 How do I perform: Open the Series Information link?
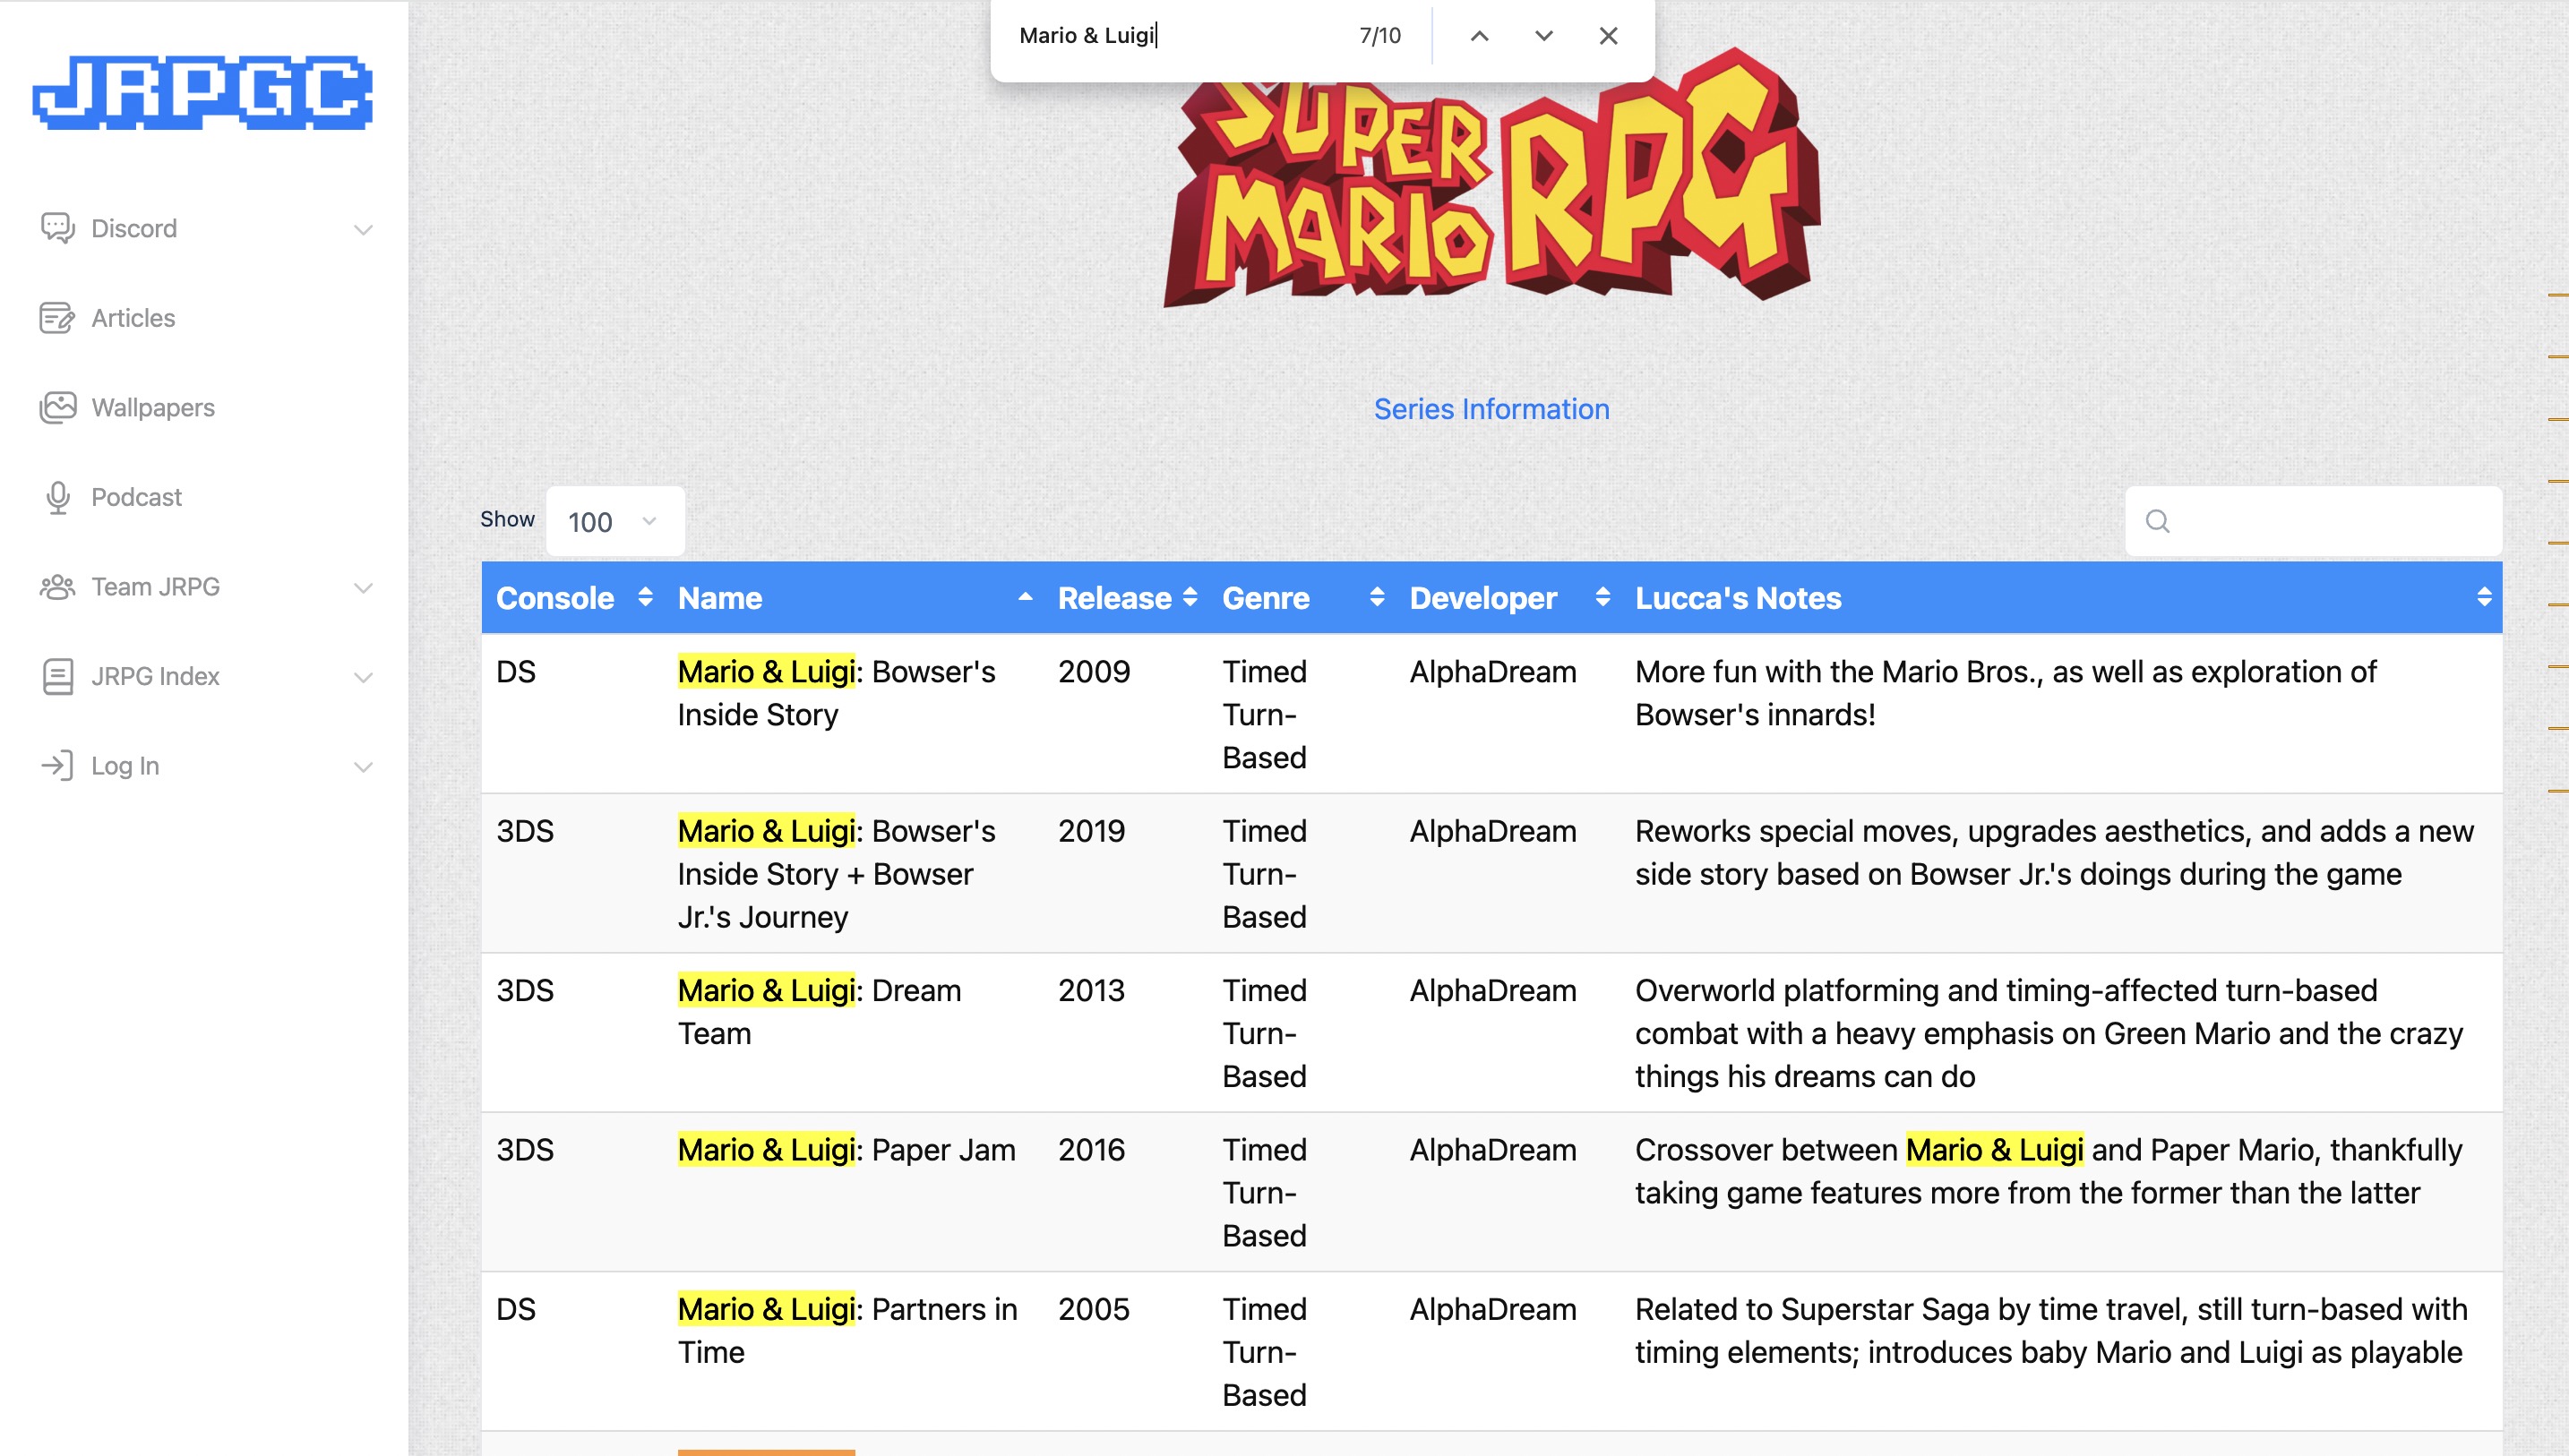1491,409
